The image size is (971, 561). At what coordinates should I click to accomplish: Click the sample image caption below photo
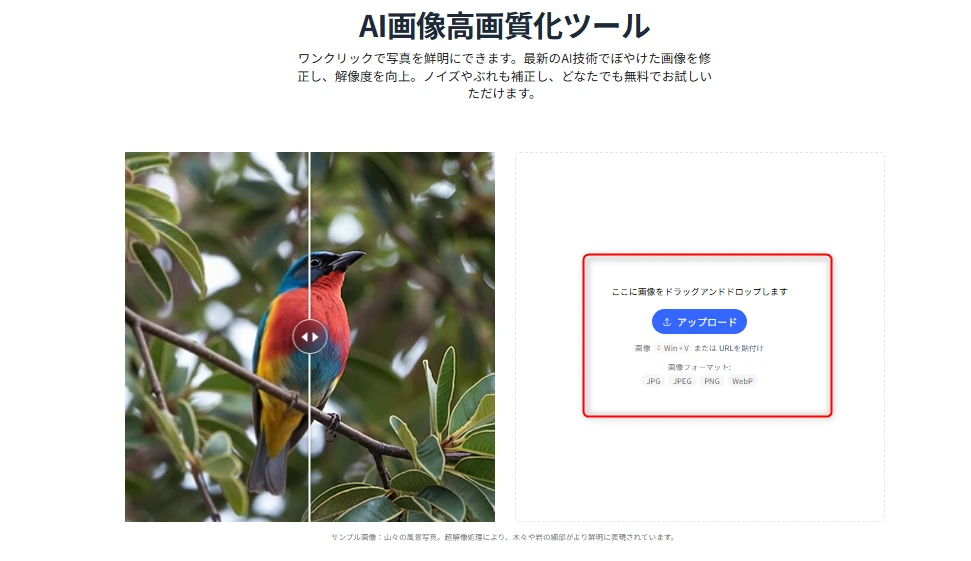503,537
